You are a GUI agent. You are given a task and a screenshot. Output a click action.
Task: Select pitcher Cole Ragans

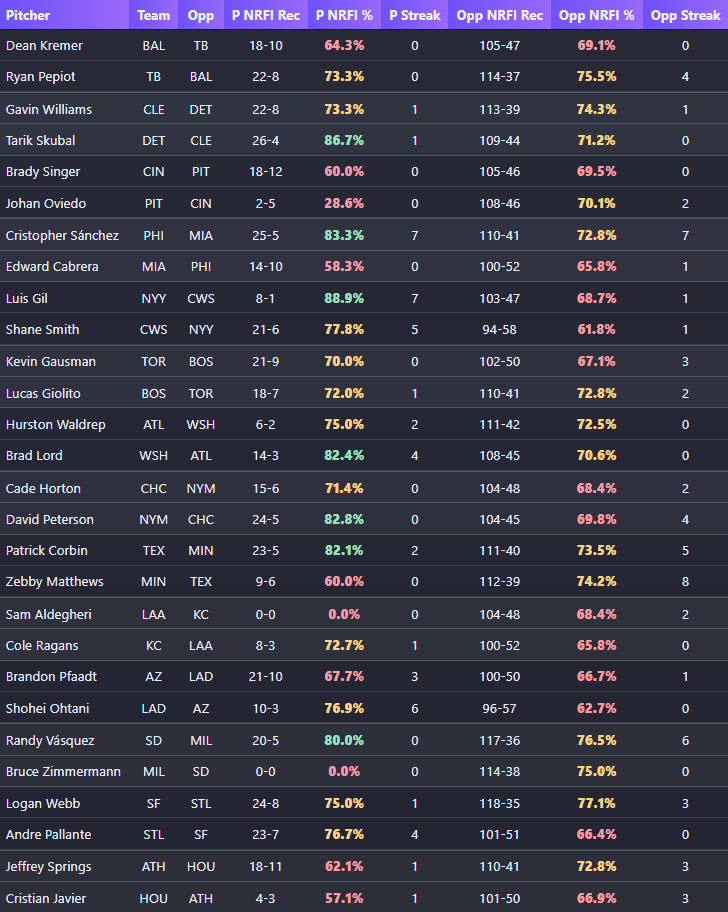(42, 646)
